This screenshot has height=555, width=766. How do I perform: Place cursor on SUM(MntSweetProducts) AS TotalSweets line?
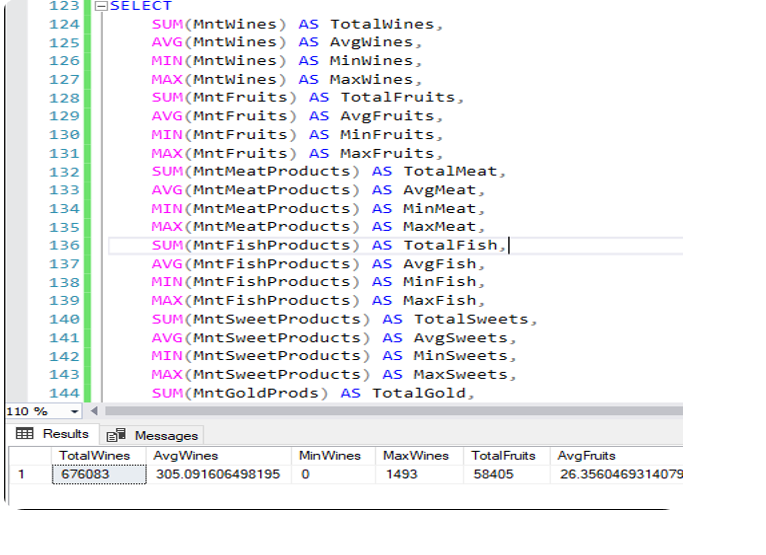click(x=344, y=319)
